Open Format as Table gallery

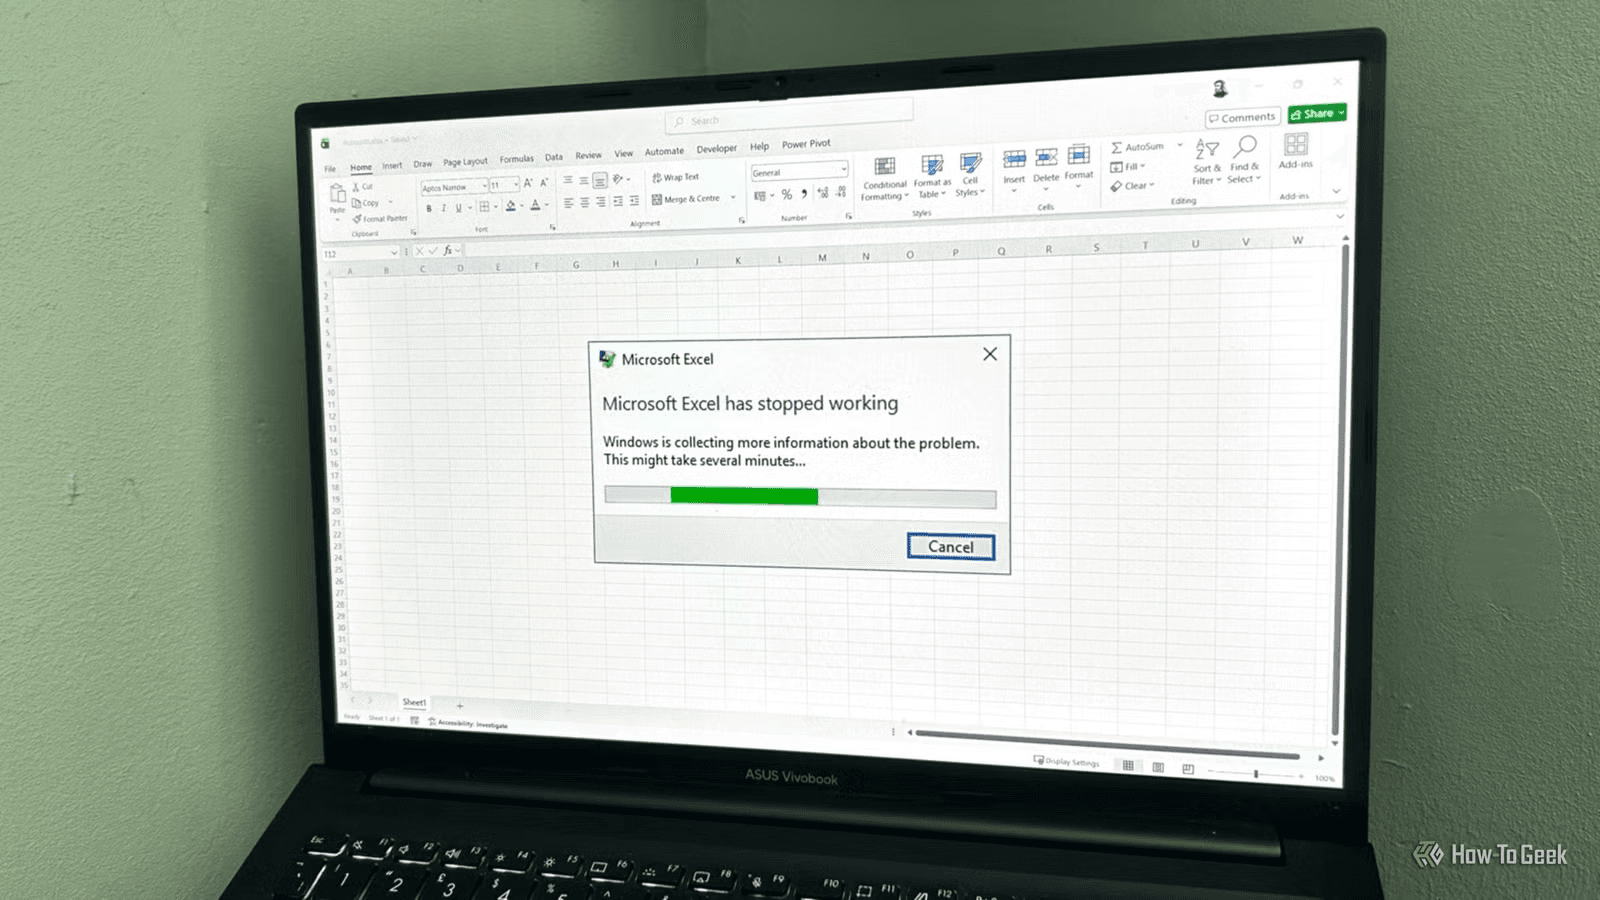931,175
